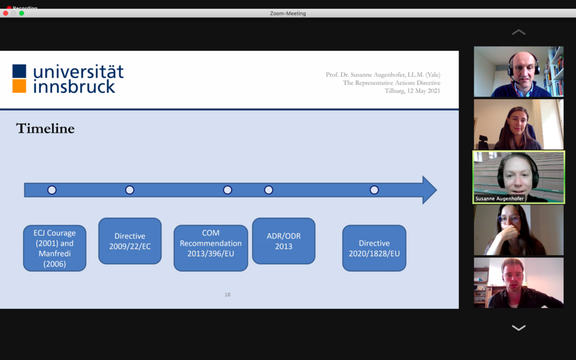Image resolution: width=576 pixels, height=360 pixels.
Task: Click the Directive 2020/1828/EU box
Action: [x=374, y=248]
